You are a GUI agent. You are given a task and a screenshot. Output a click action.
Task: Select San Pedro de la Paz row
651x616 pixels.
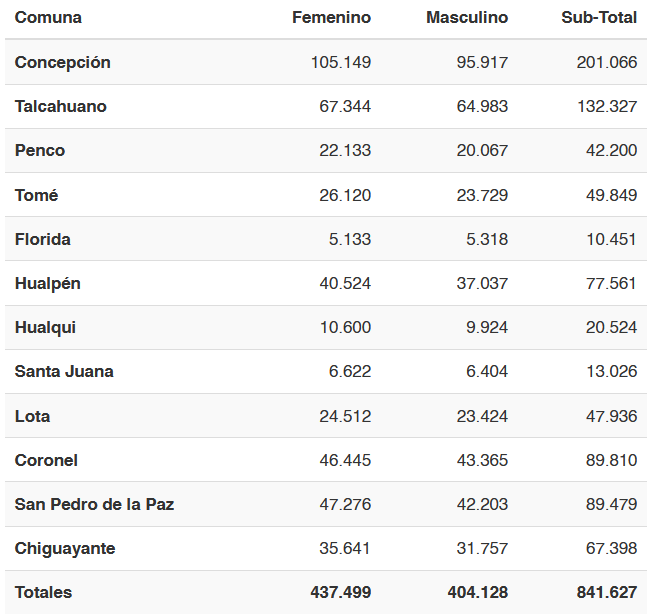coord(326,504)
